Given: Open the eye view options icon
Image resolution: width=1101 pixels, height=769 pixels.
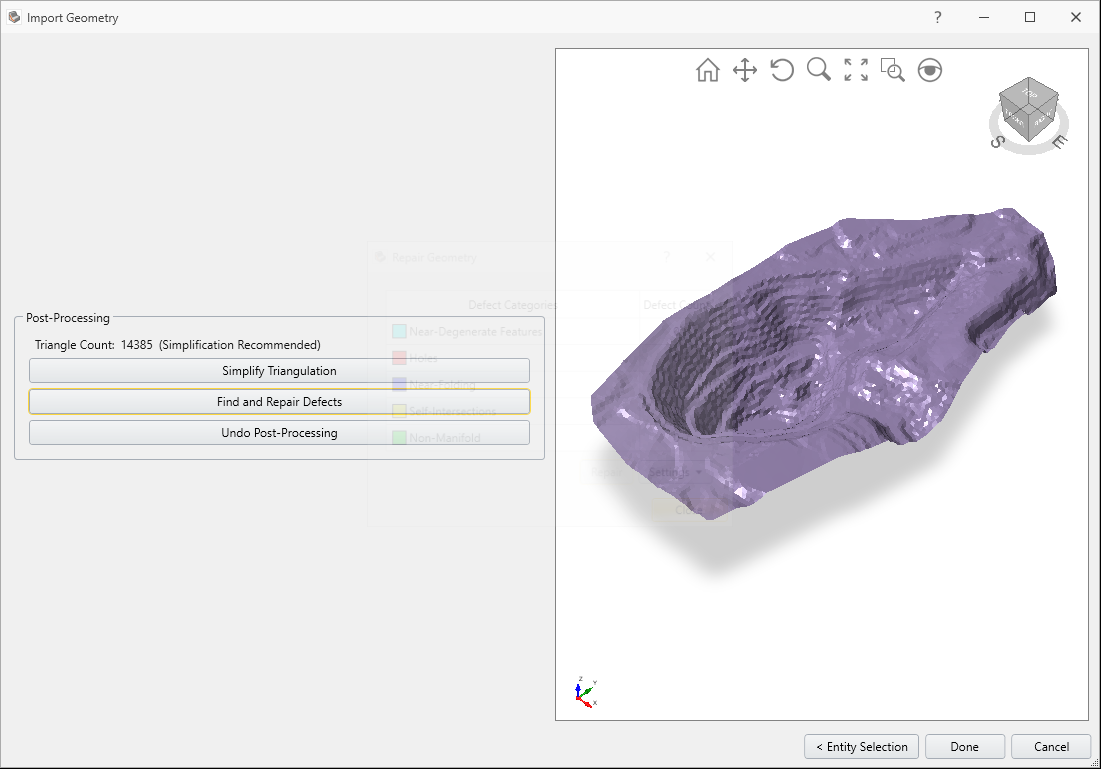Looking at the screenshot, I should pos(930,70).
